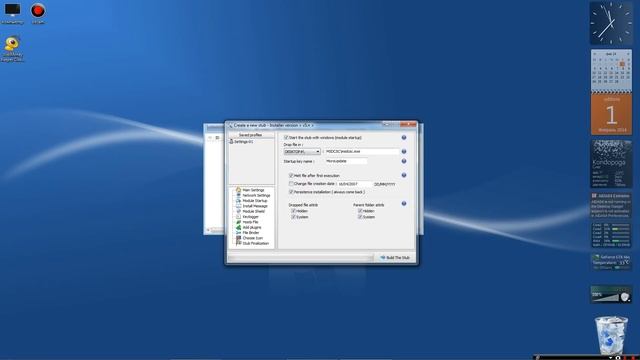The width and height of the screenshot is (640, 360).
Task: Select the Module Shield entry
Action: 253,211
